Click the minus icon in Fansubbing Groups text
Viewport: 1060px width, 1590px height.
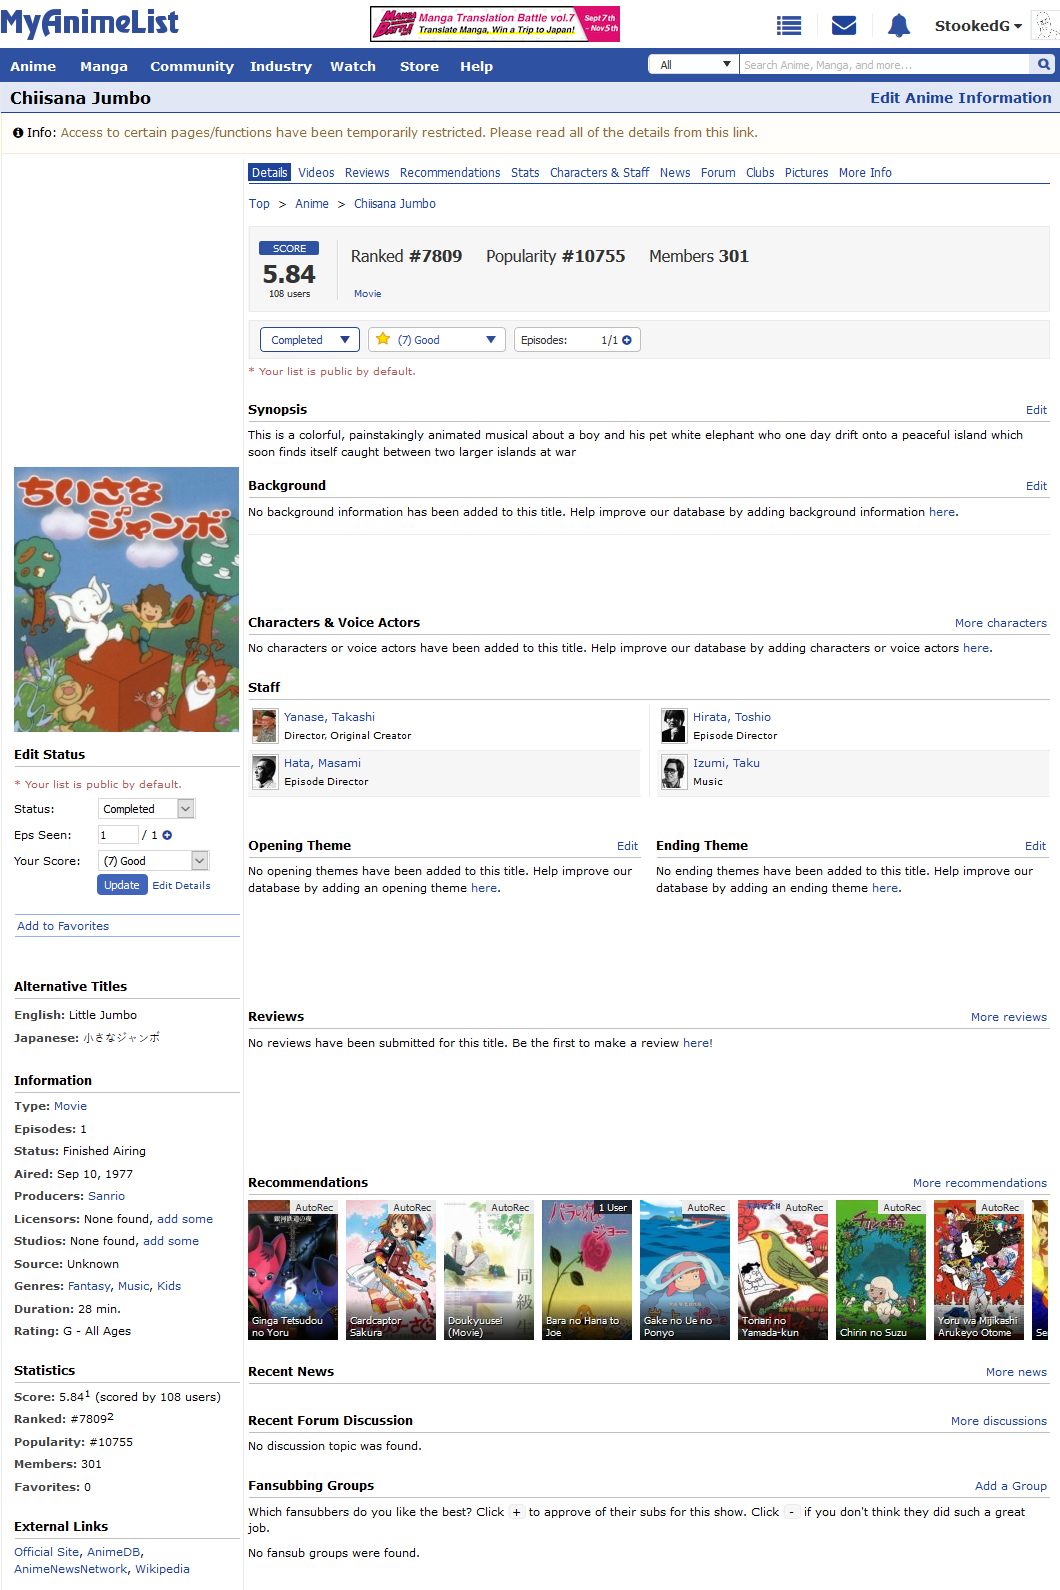(x=791, y=1512)
